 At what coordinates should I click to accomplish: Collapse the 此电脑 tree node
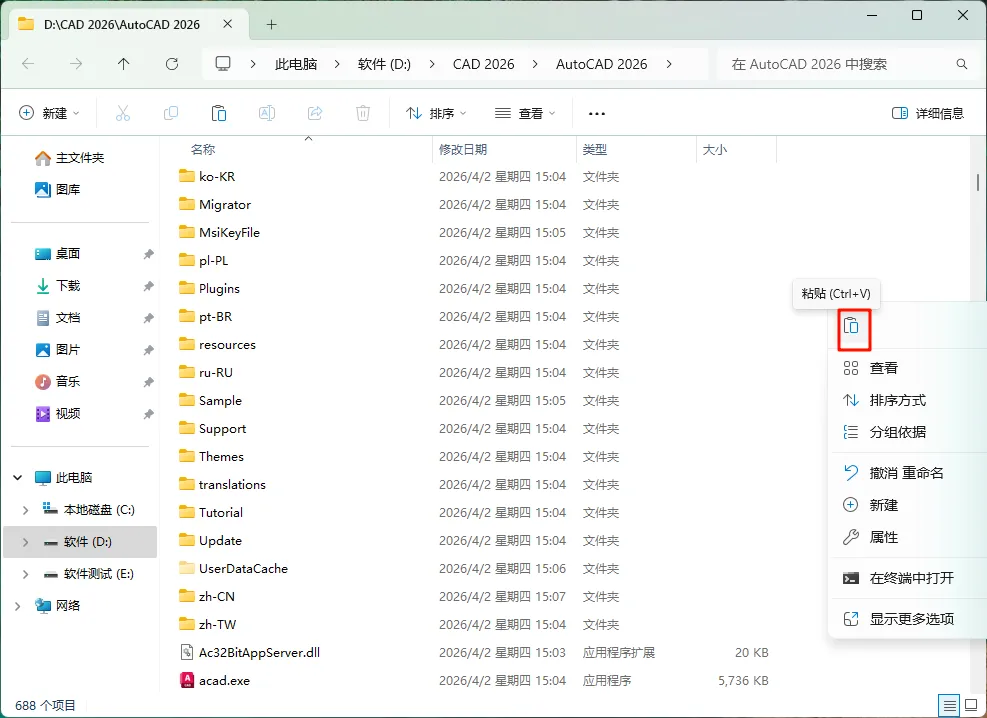(18, 478)
